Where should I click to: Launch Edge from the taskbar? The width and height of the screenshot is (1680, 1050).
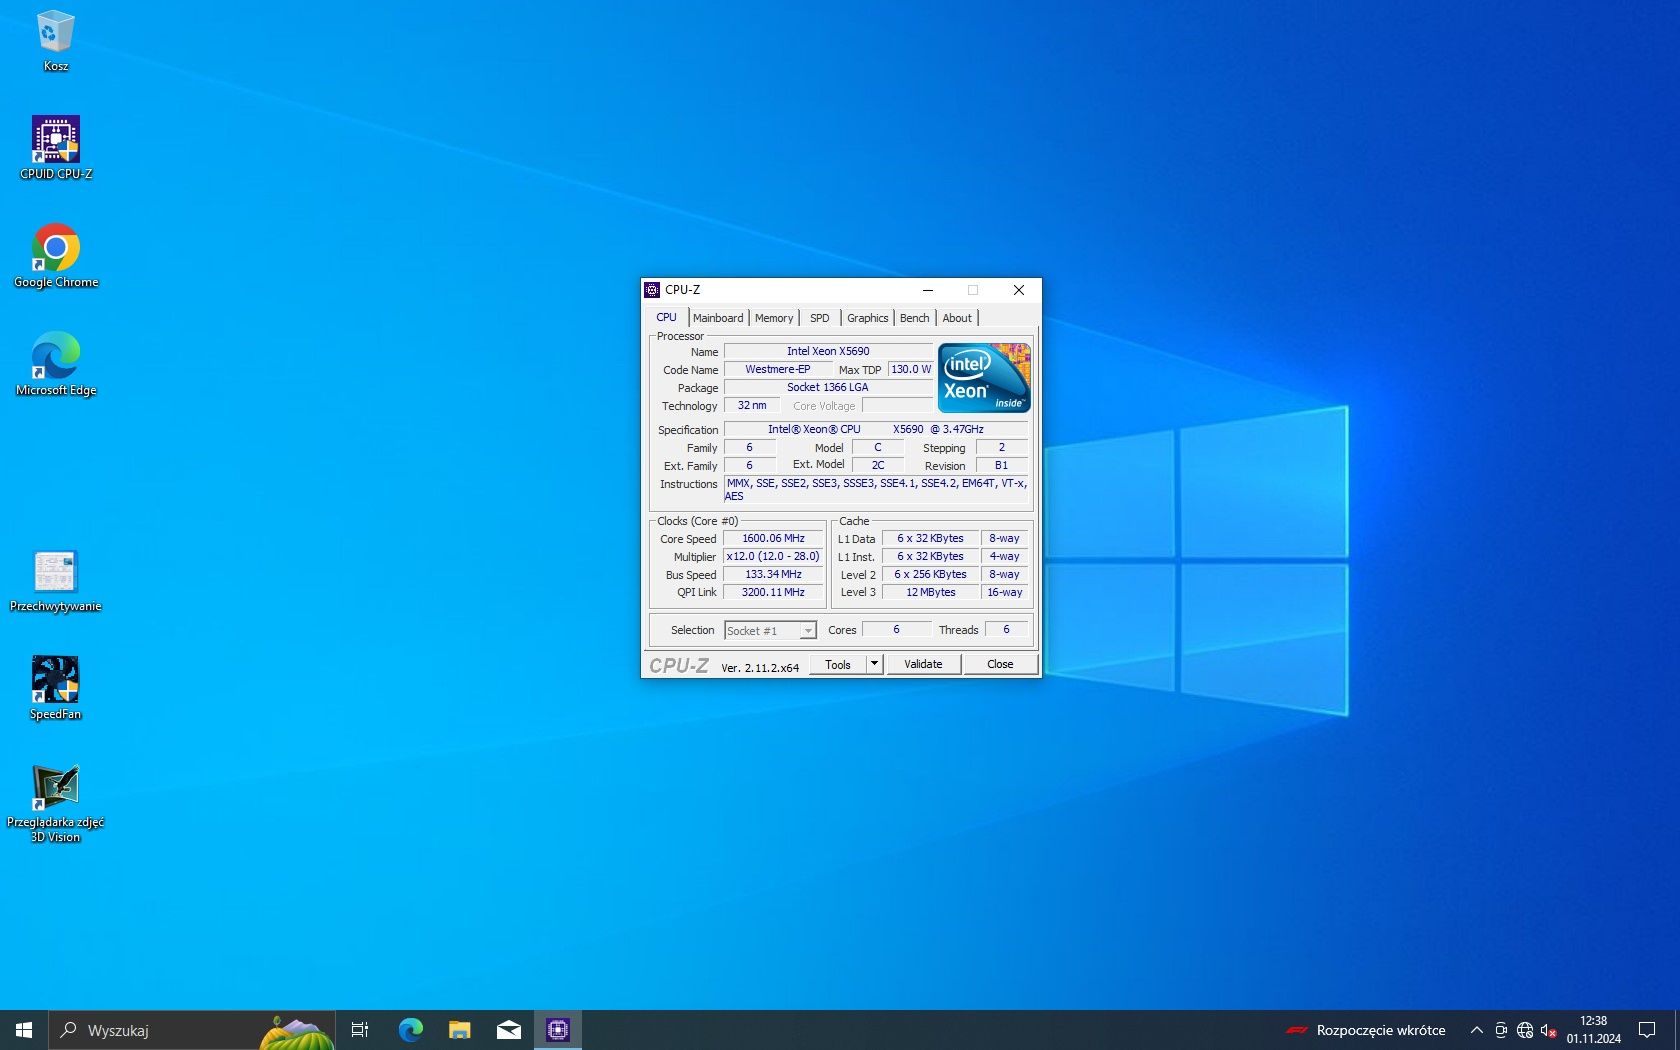411,1030
